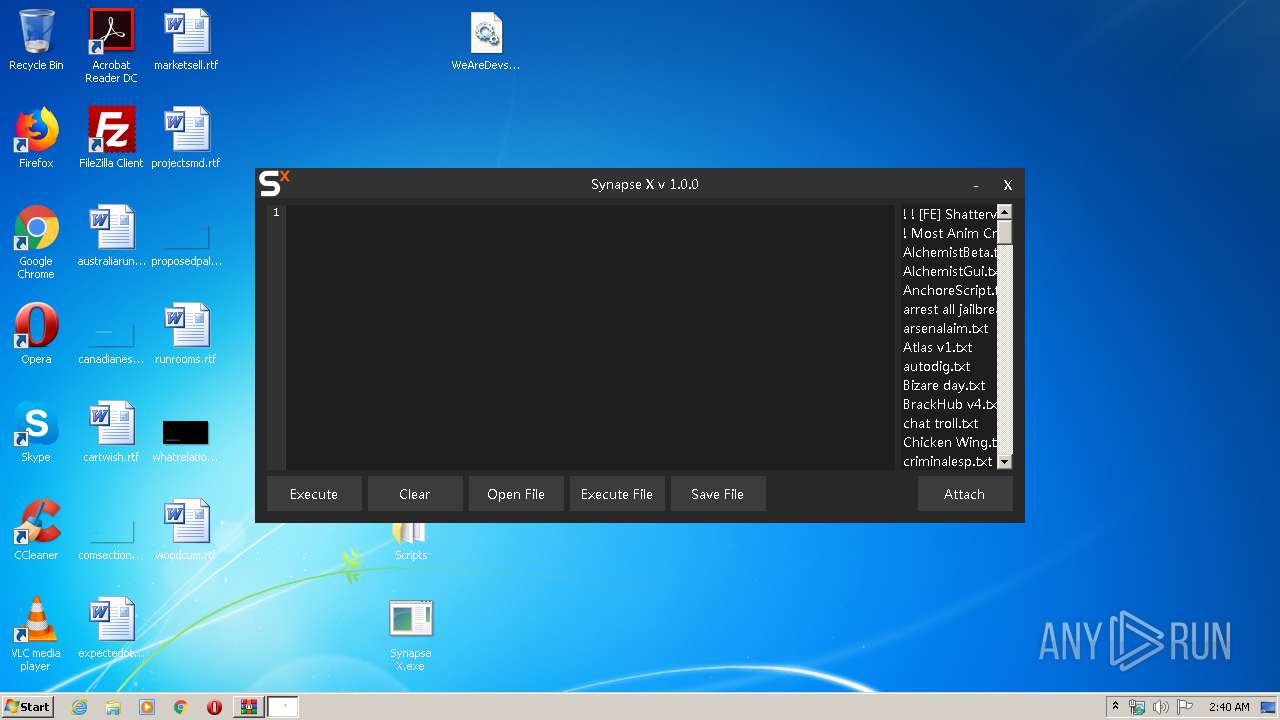The image size is (1280, 720).
Task: Select the arrest all jailbreak script
Action: point(949,309)
